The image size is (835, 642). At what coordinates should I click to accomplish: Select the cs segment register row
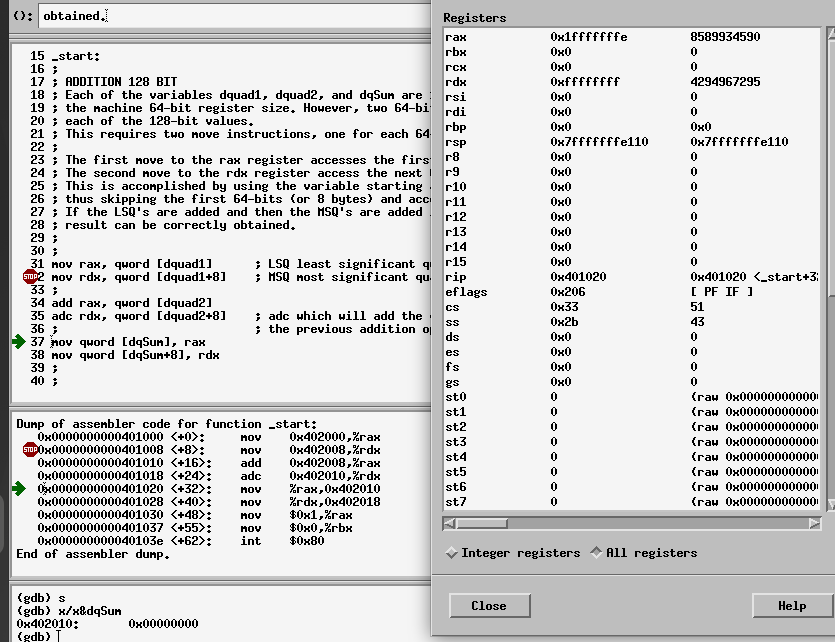[x=632, y=307]
